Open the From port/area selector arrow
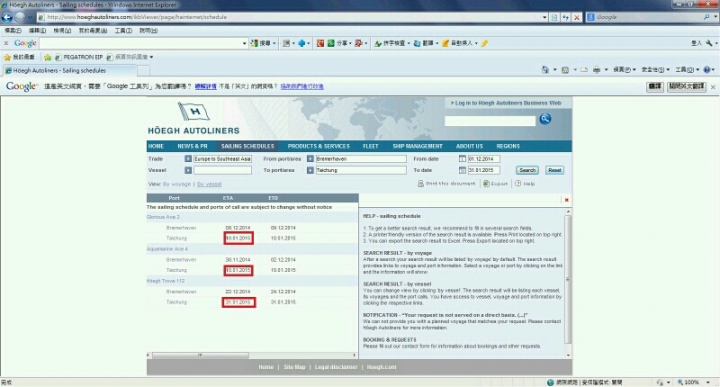The height and width of the screenshot is (387, 720). [x=310, y=159]
